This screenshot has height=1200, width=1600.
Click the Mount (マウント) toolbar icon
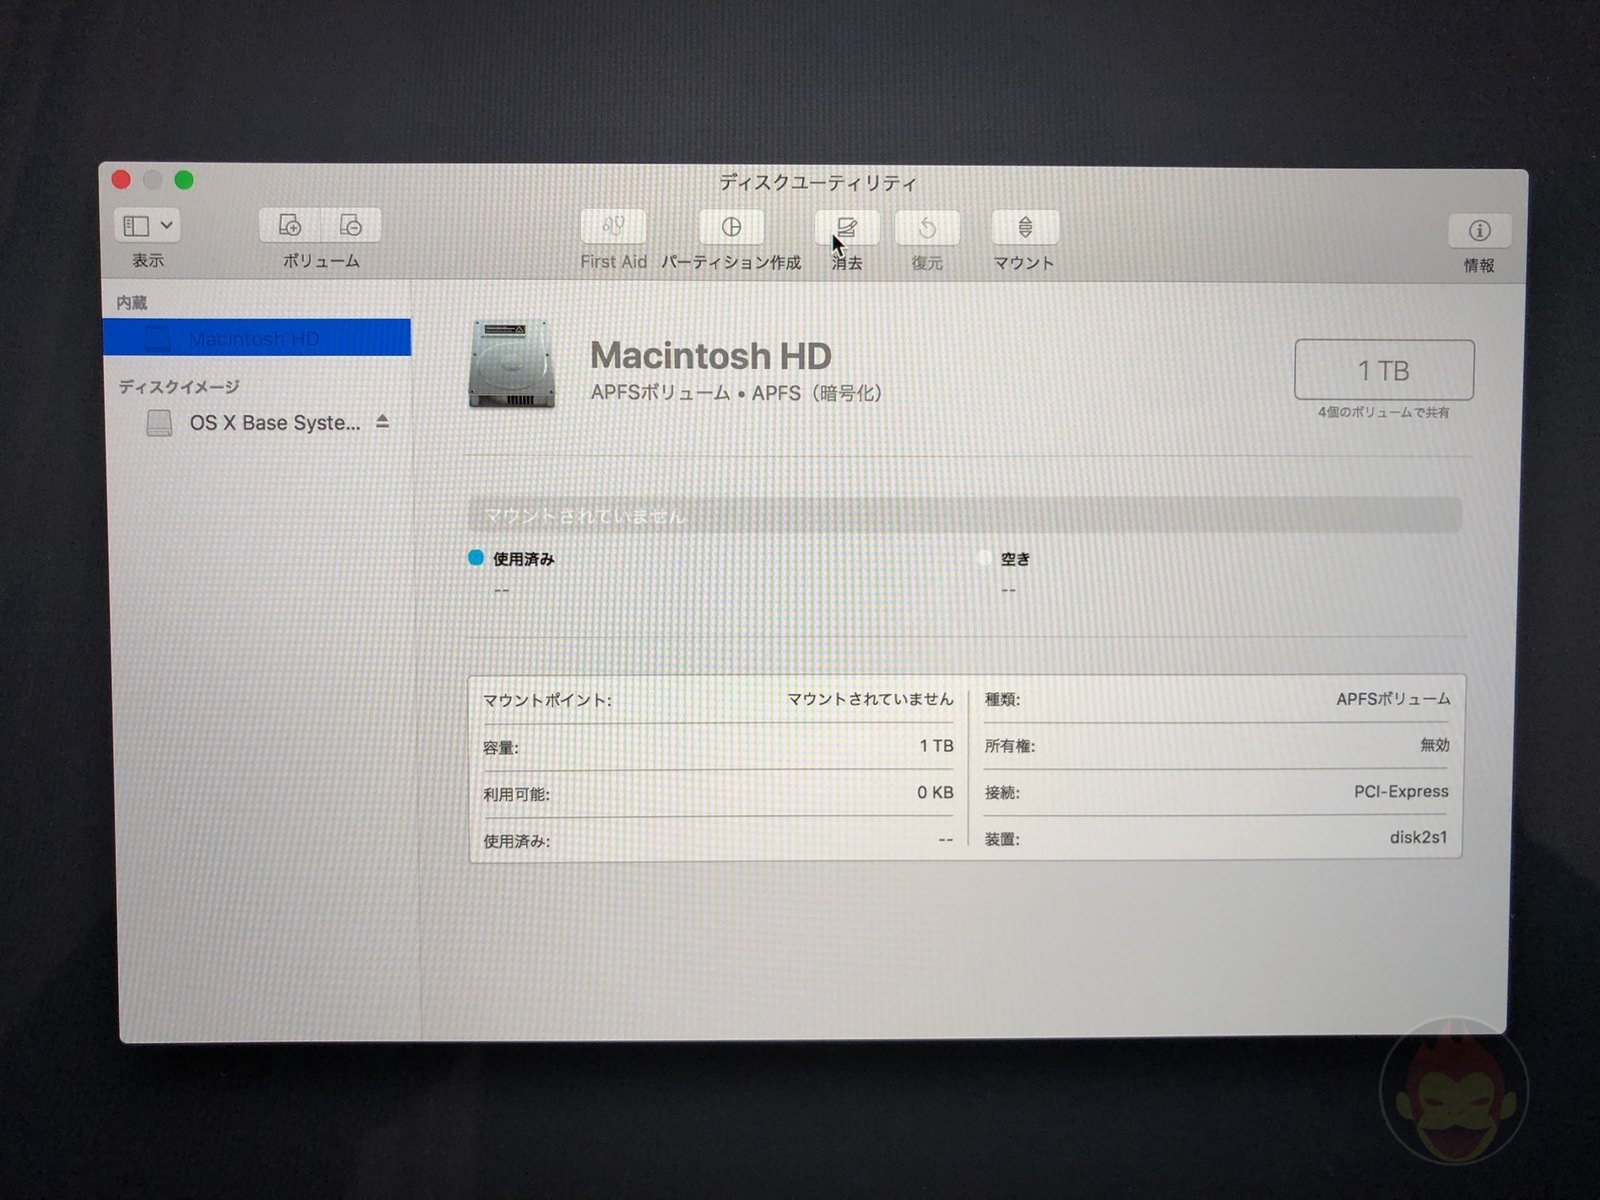[1024, 228]
